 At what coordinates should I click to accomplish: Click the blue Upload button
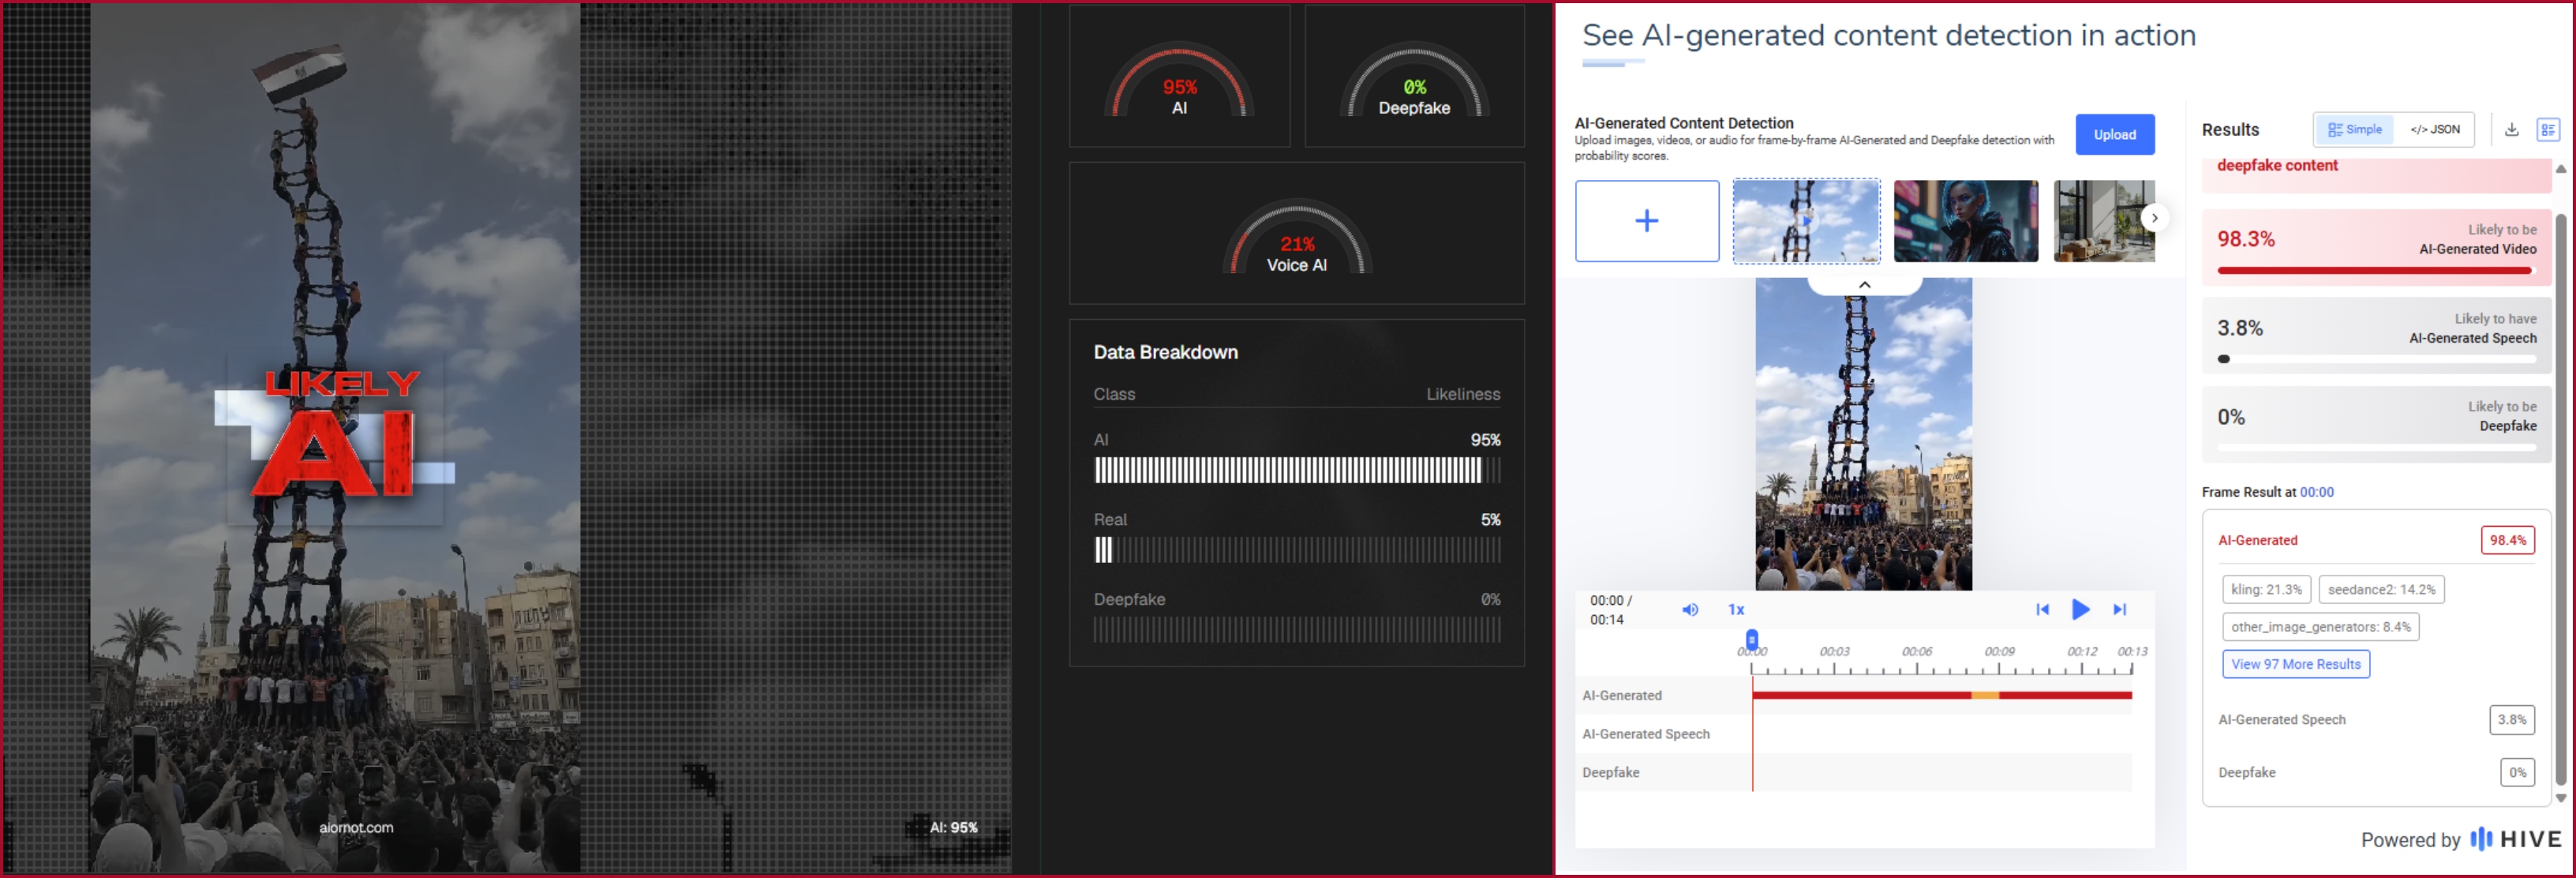(2114, 135)
